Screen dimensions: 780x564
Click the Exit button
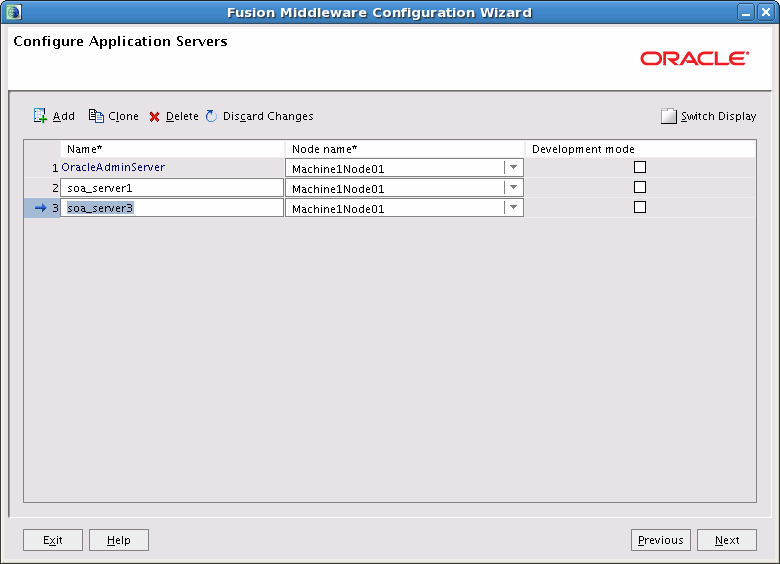coord(53,540)
